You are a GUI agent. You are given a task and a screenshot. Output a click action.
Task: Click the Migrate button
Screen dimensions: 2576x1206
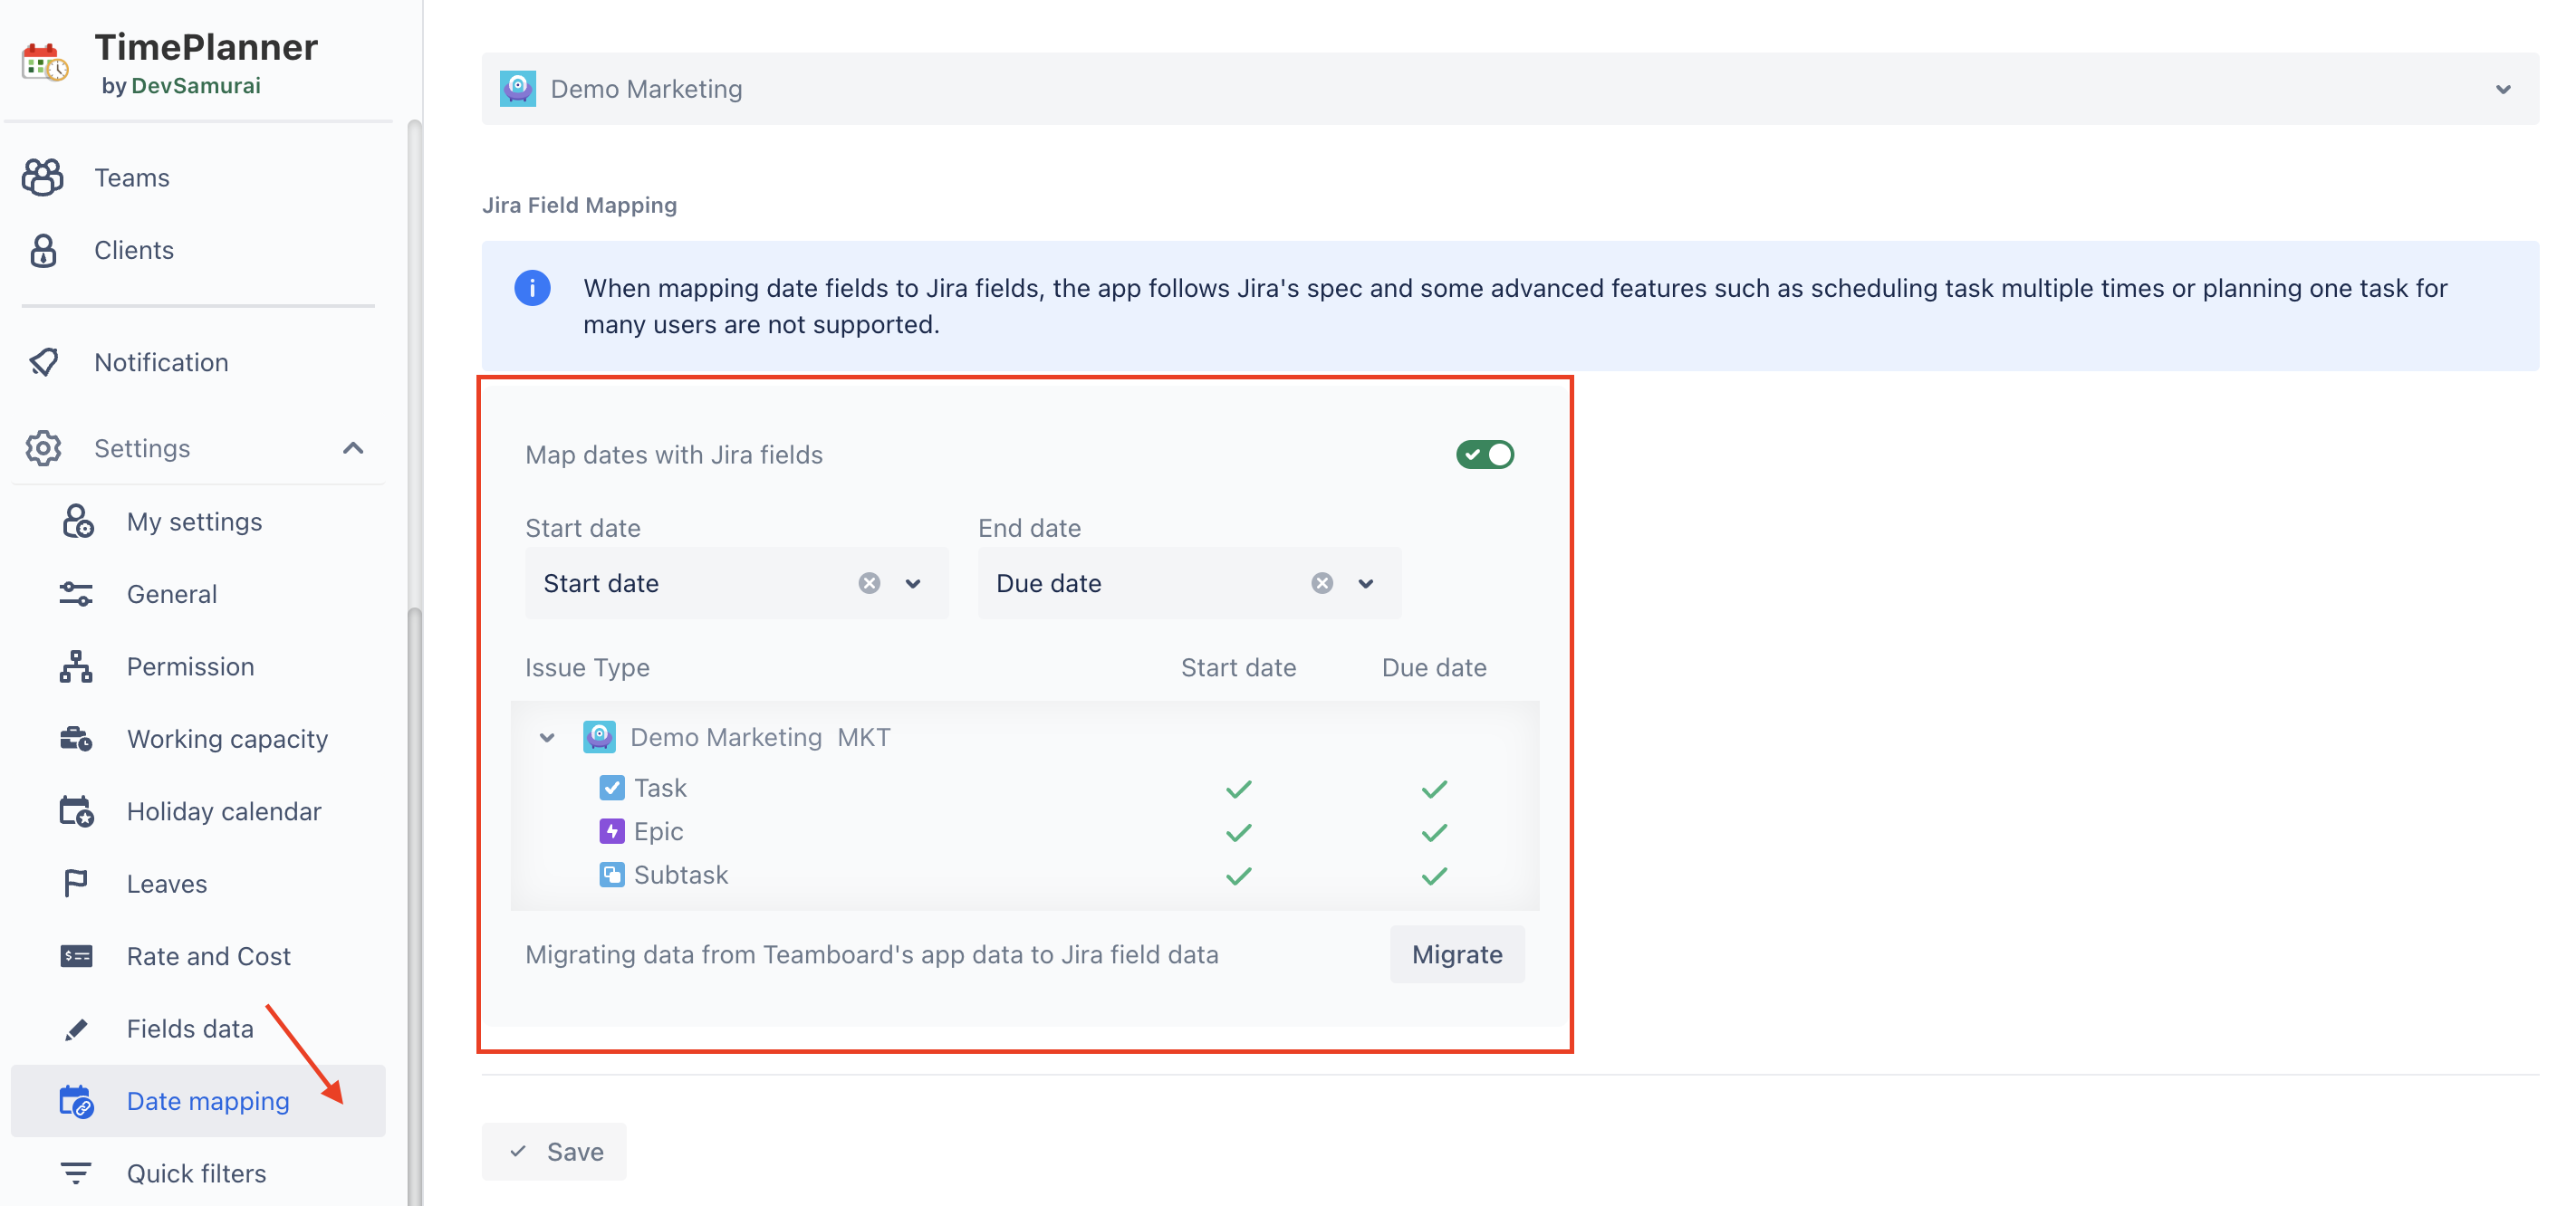click(x=1456, y=954)
